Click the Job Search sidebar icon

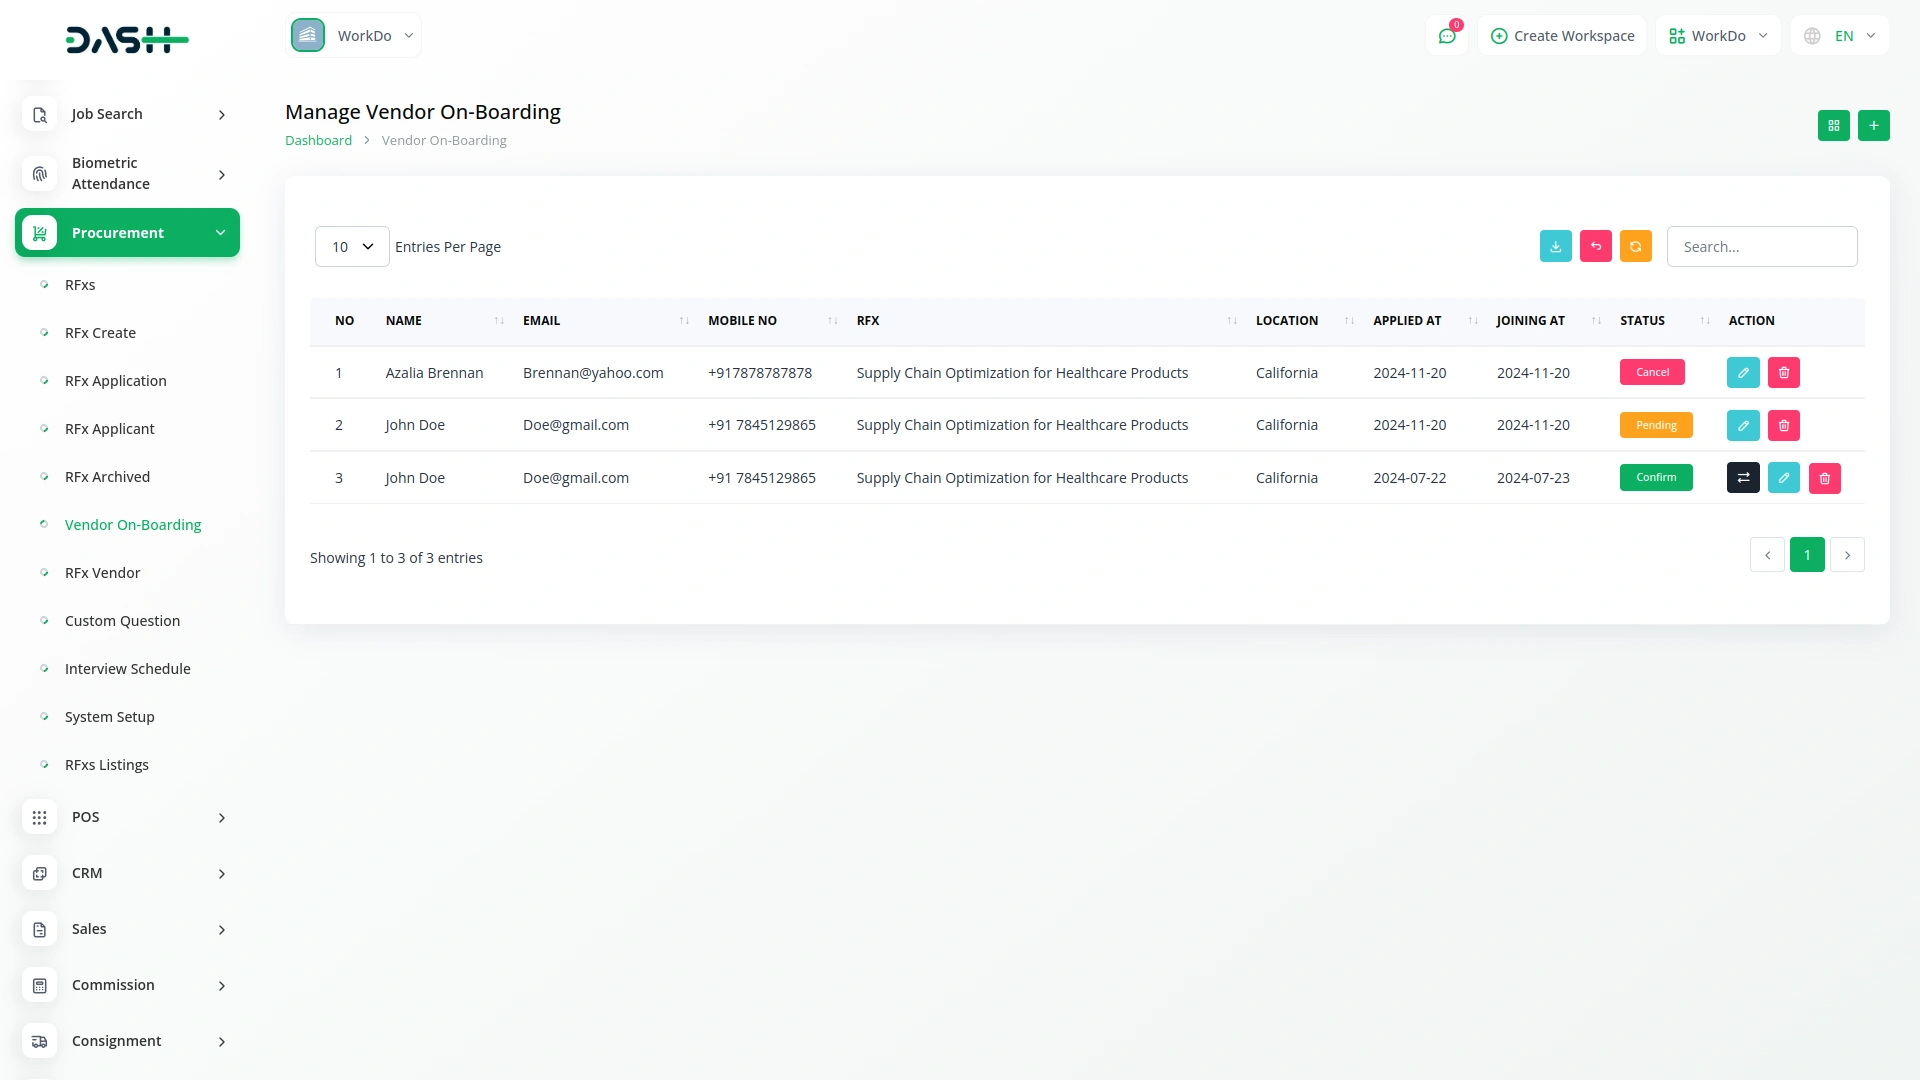[39, 115]
